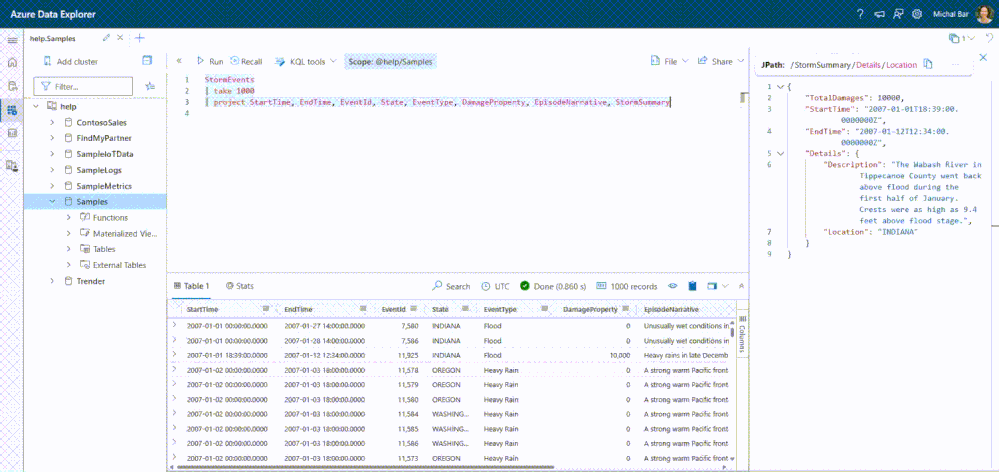Switch to the Stats tab
The image size is (999, 472).
point(240,287)
